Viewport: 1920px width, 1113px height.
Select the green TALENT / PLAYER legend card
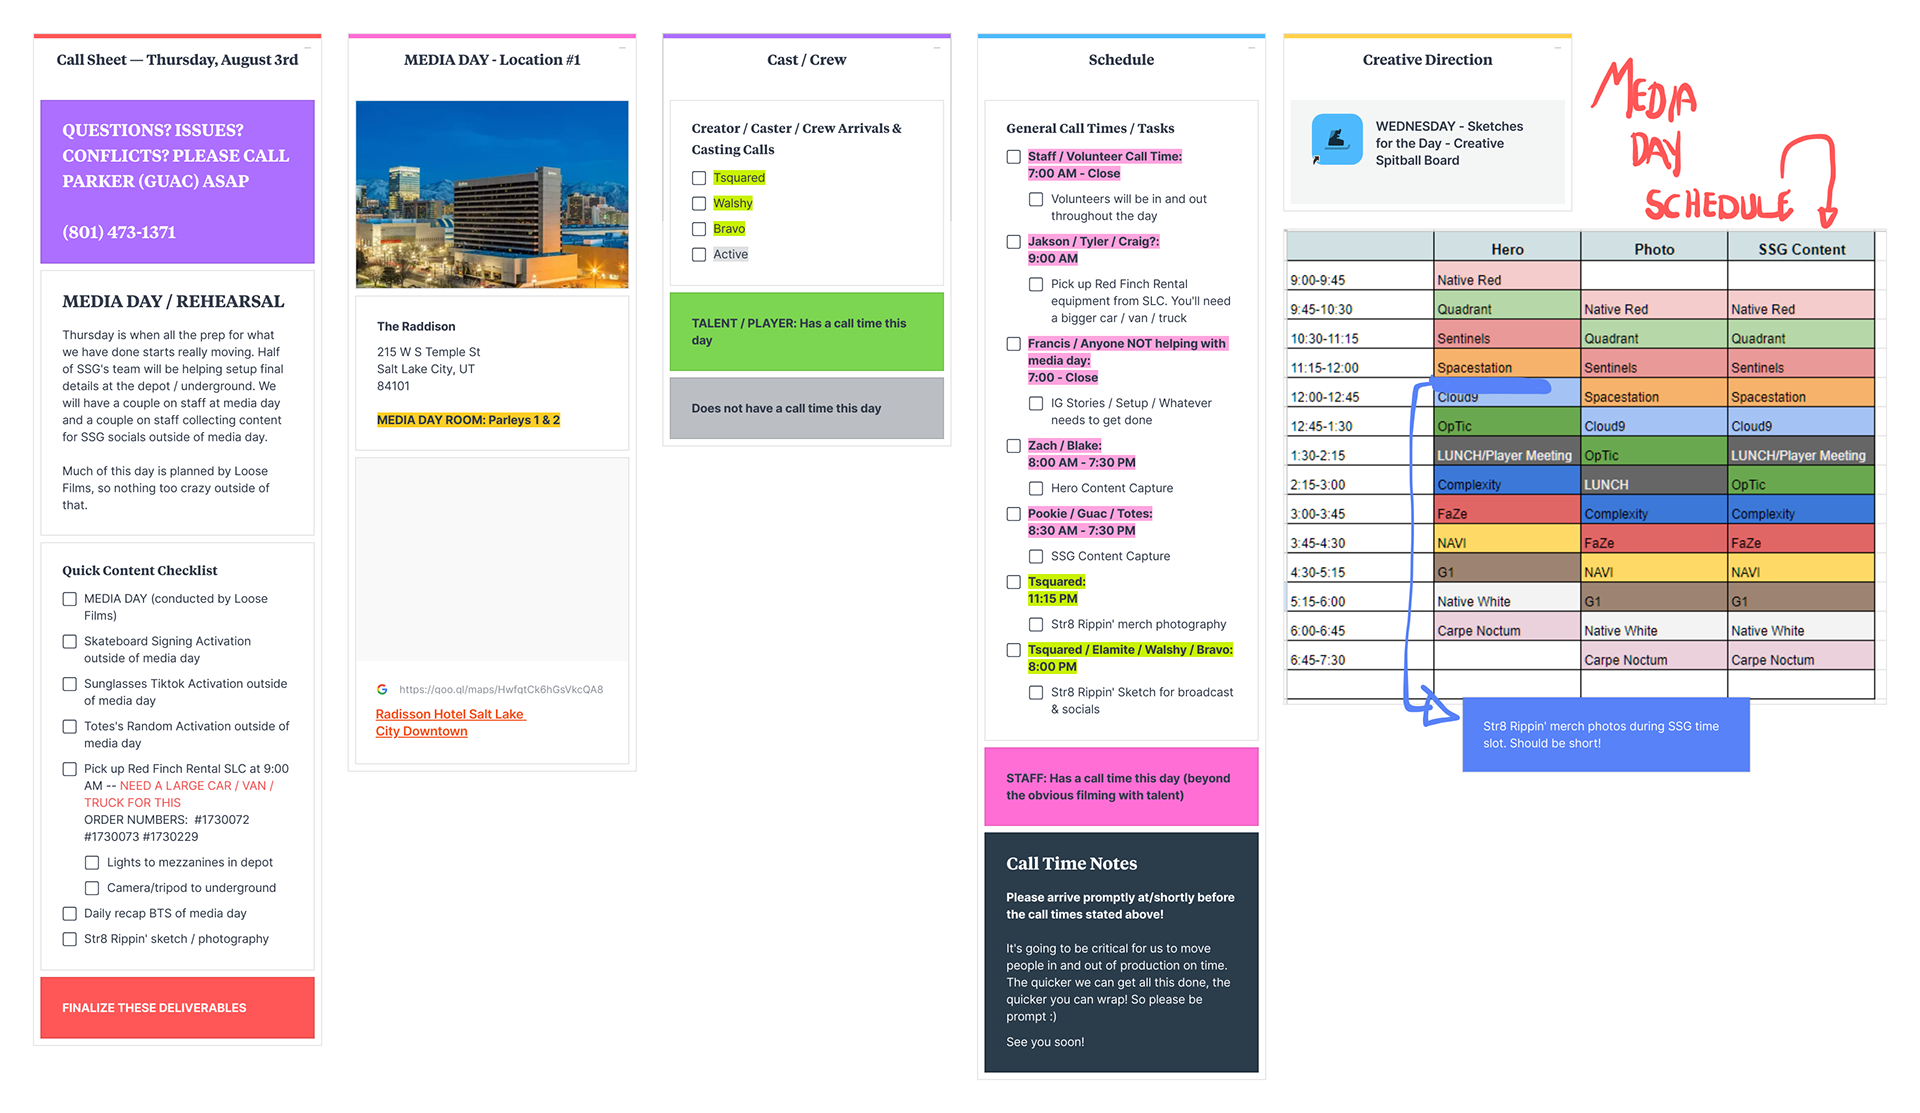806,332
